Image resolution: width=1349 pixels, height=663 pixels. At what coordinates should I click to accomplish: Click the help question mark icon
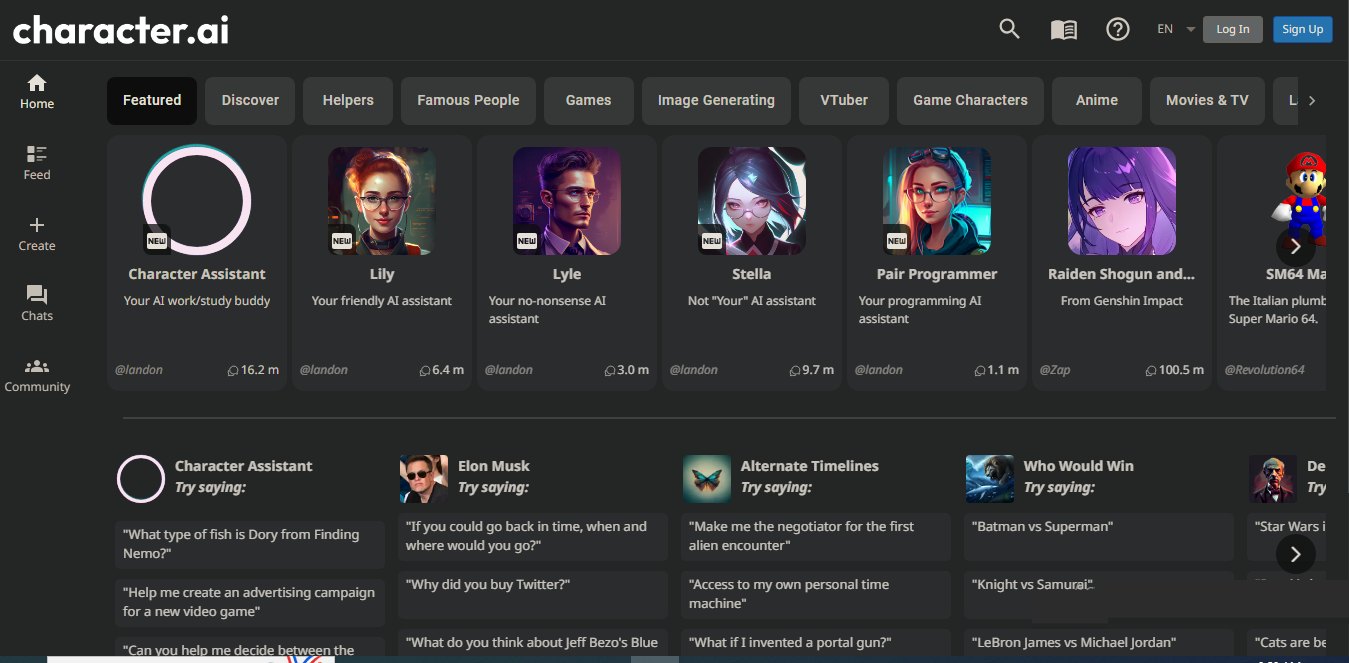[x=1117, y=29]
